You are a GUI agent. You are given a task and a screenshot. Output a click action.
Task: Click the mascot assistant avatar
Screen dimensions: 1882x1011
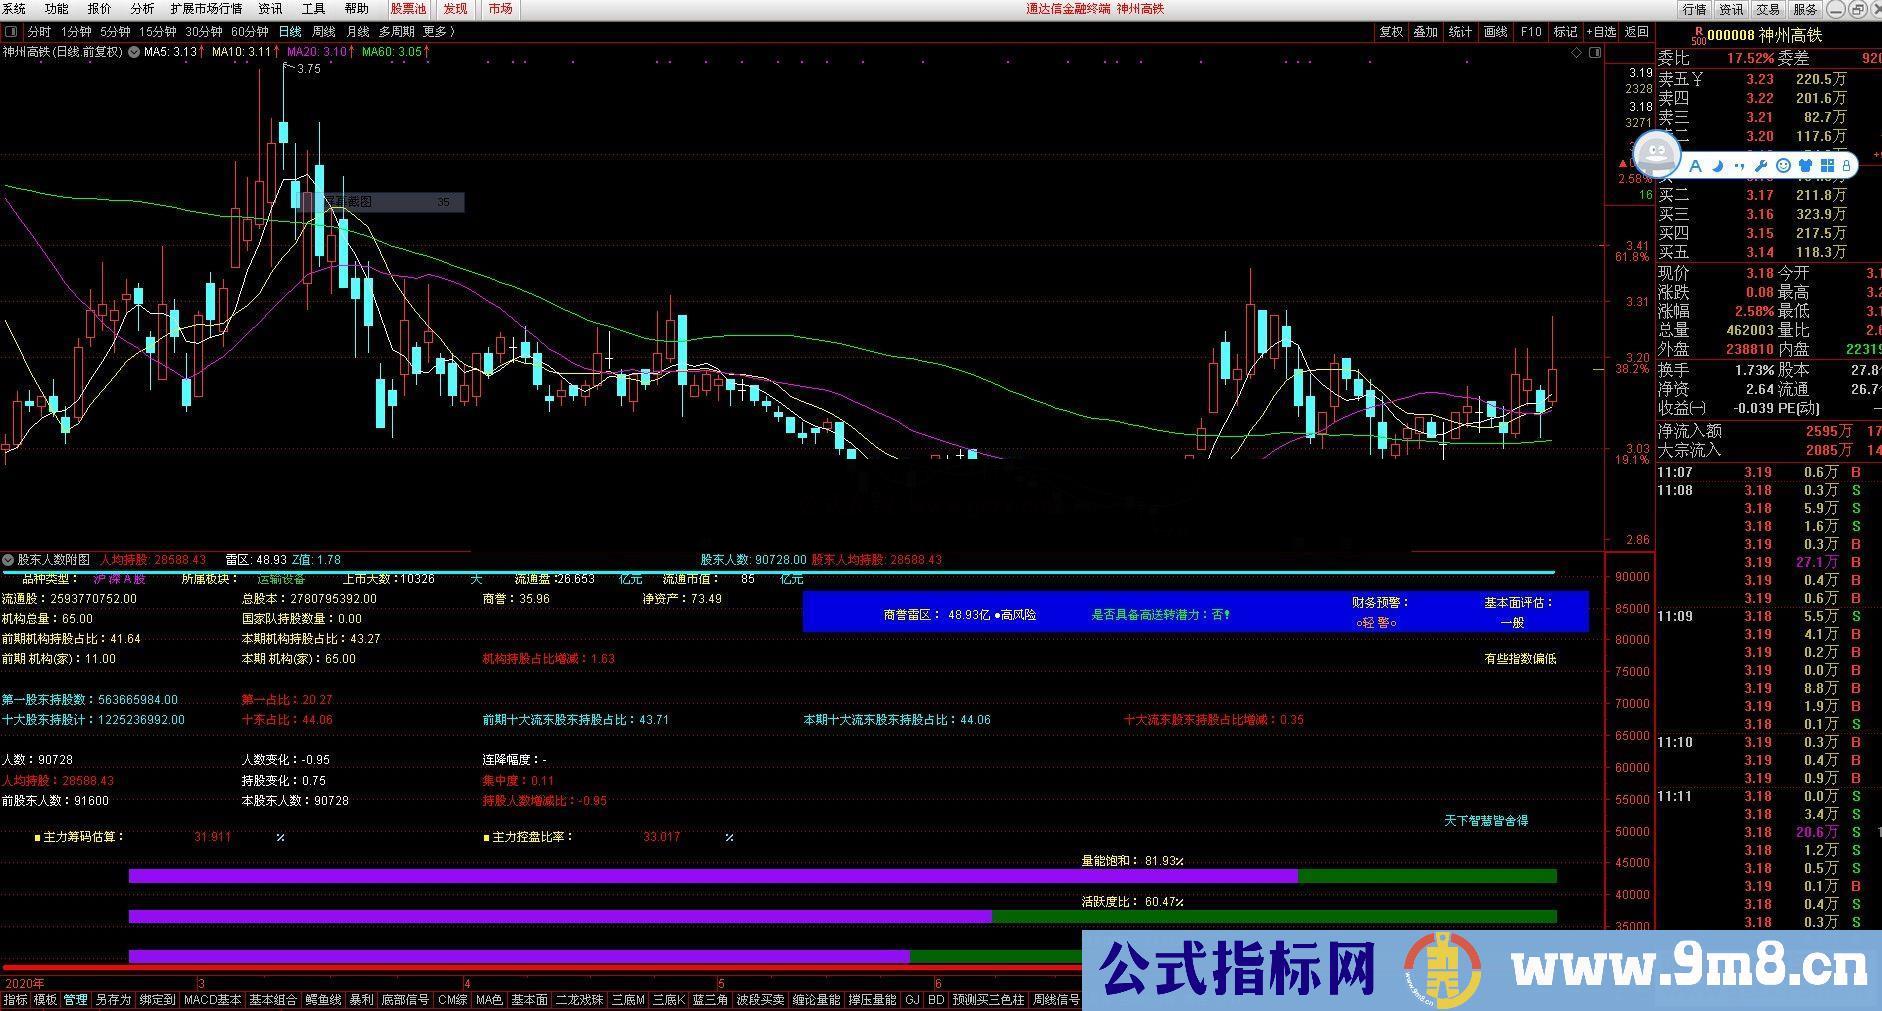tap(1656, 153)
